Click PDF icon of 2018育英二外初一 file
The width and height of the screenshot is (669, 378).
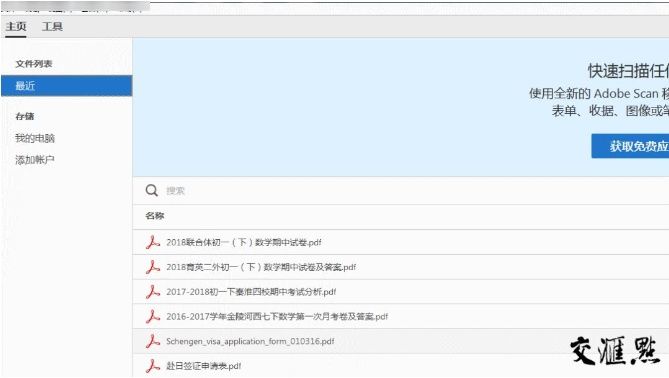tap(152, 267)
